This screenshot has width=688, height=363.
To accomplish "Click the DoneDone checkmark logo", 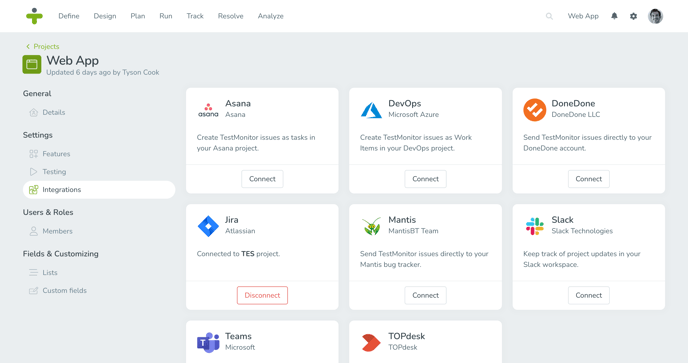I will [534, 110].
